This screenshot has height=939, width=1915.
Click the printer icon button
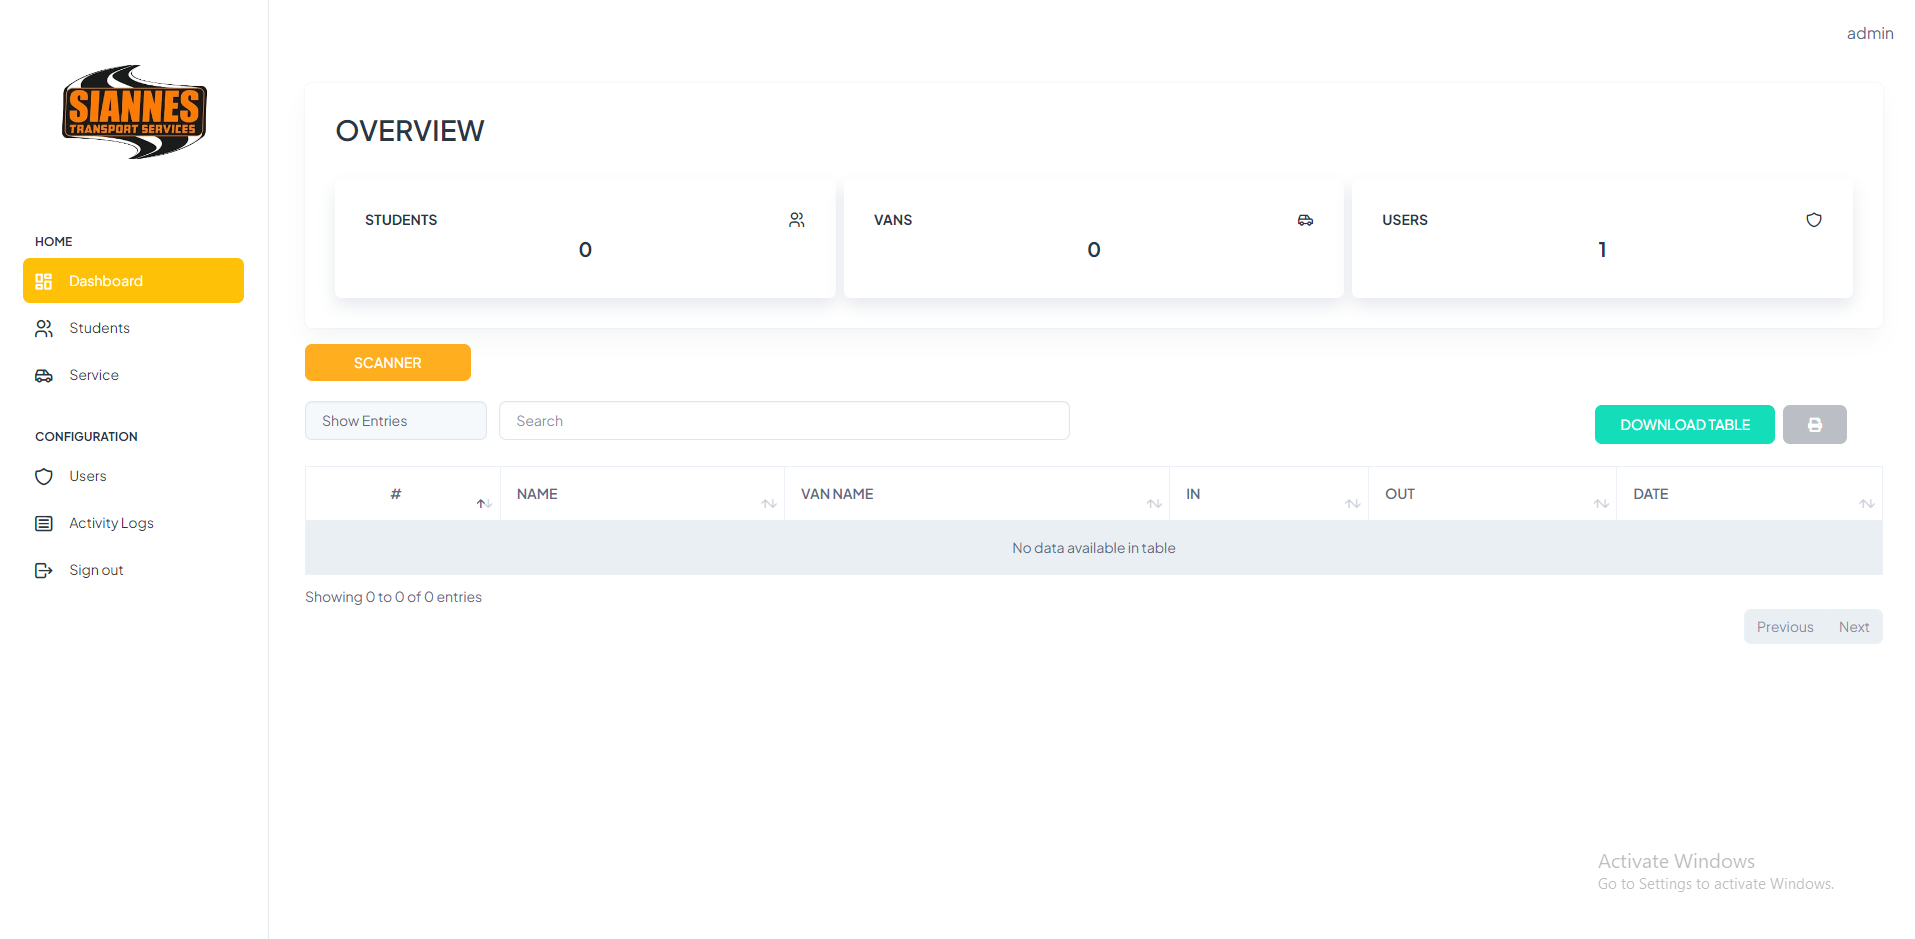[x=1814, y=425]
